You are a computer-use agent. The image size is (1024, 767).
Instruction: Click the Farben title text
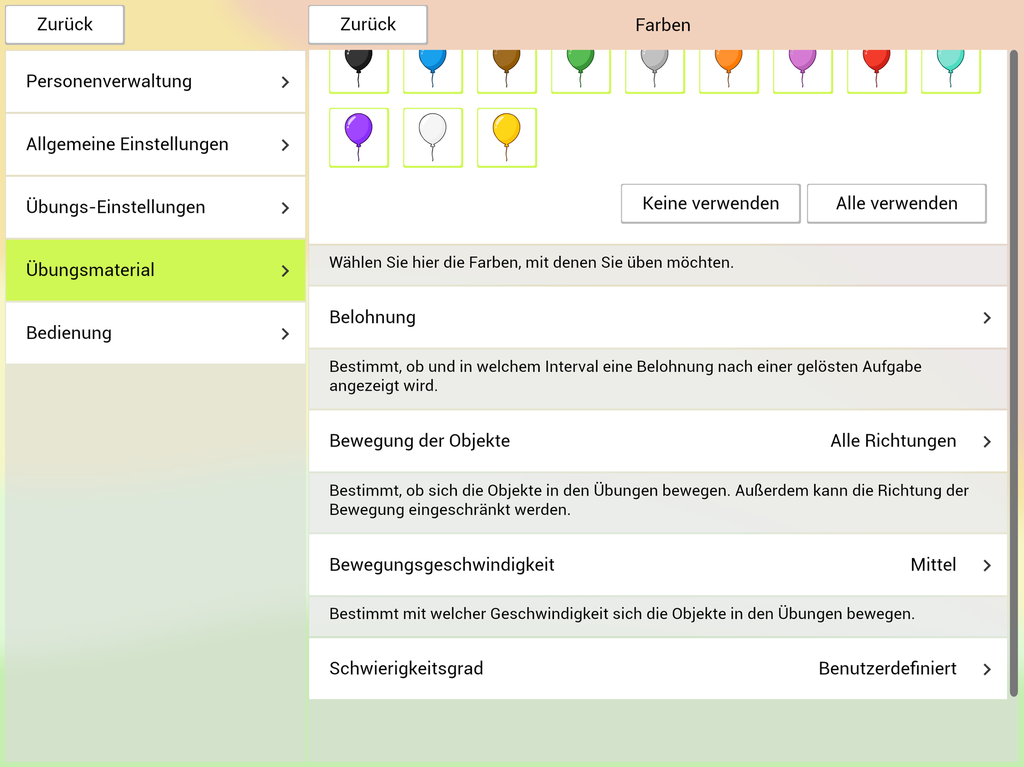pos(663,25)
